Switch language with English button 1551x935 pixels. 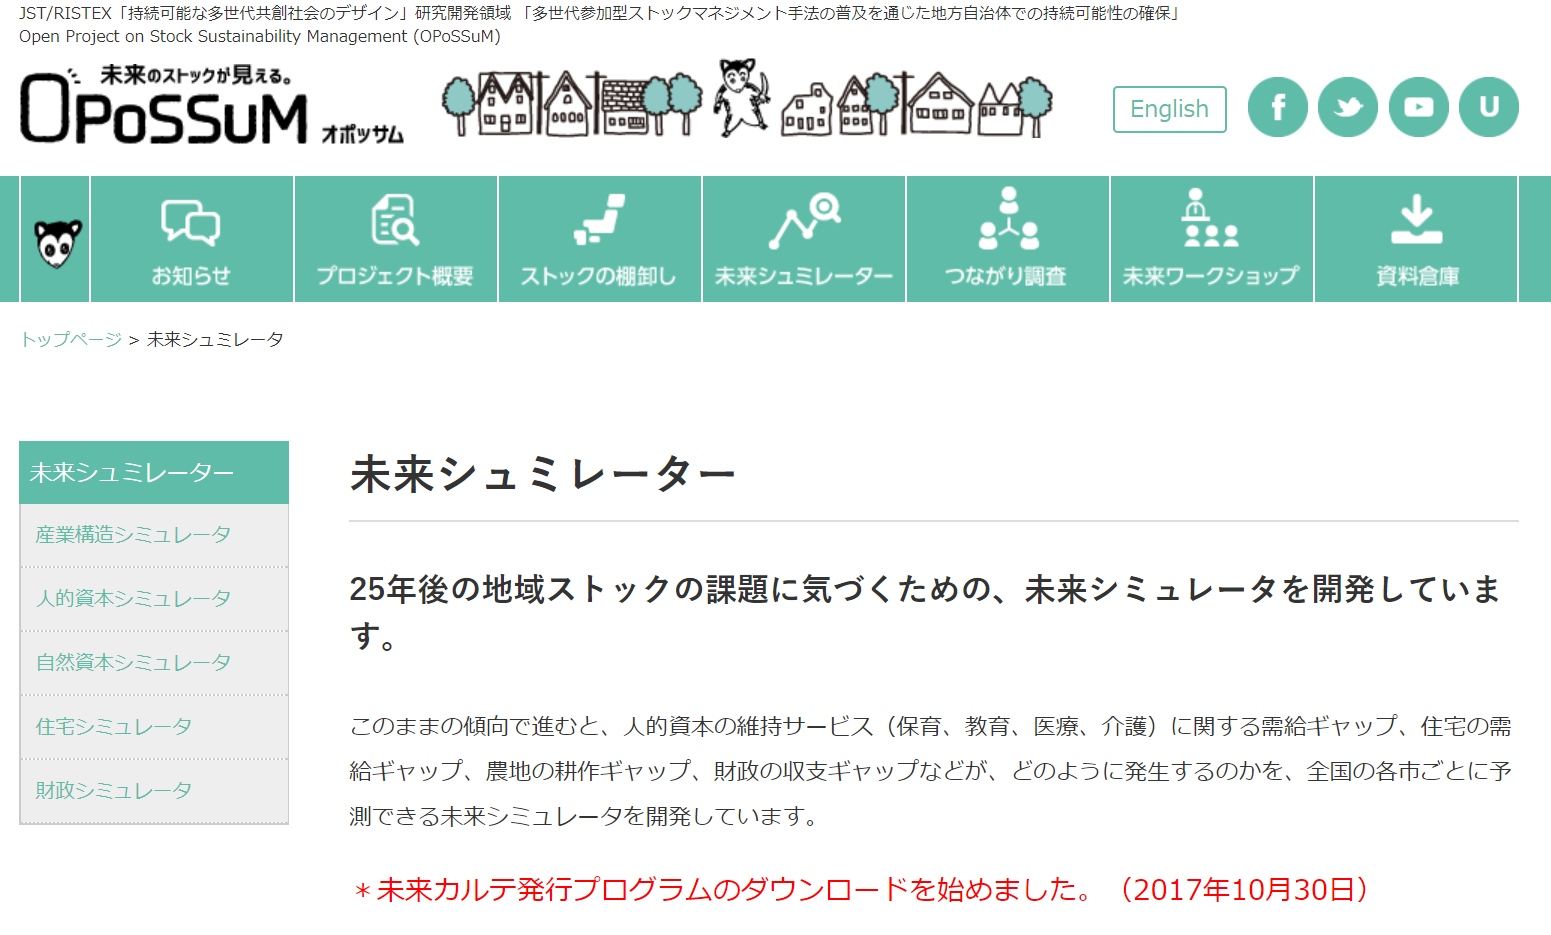1169,109
